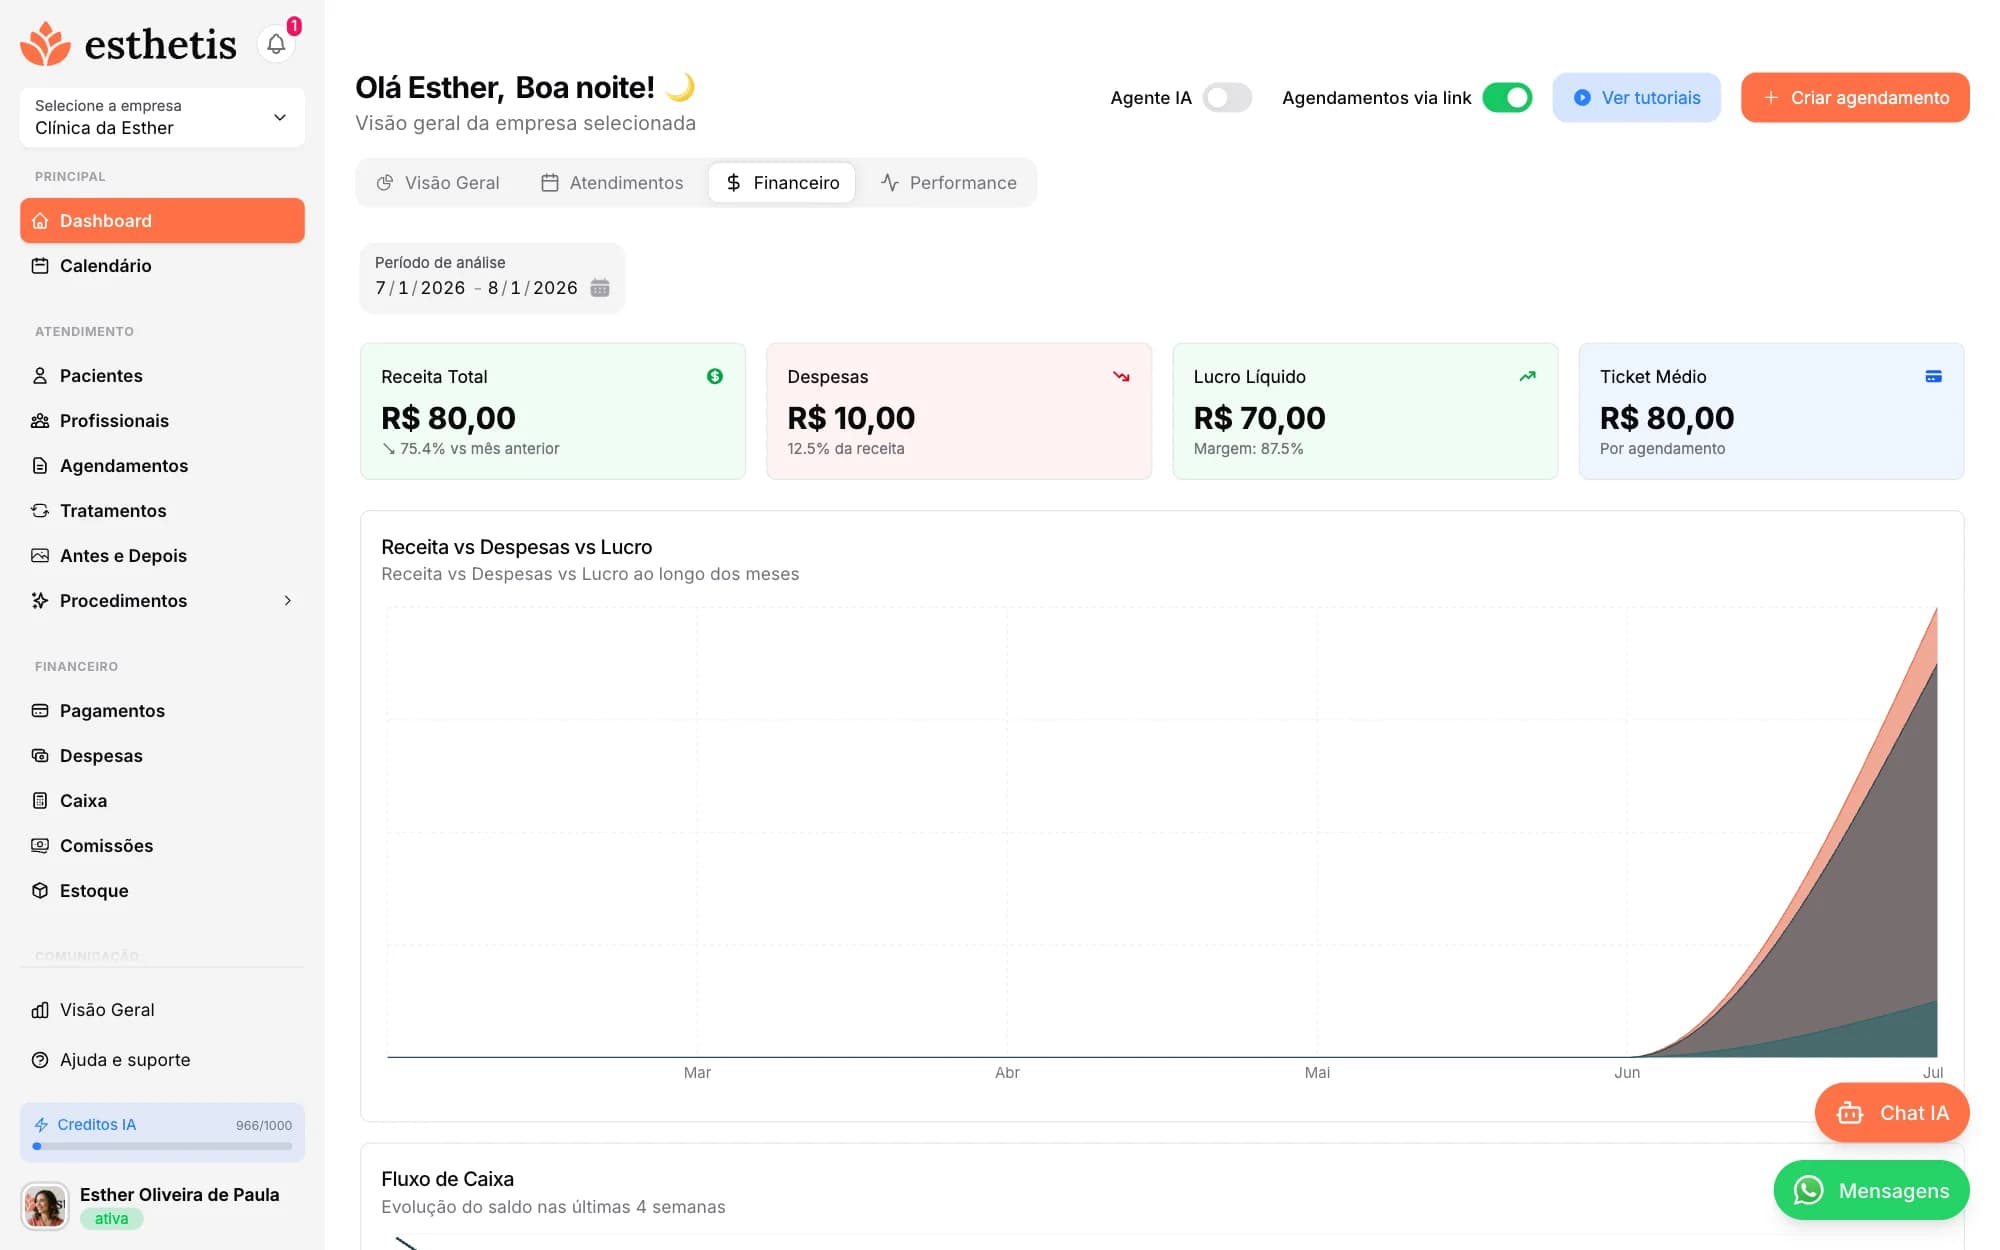Click the Profissionais group icon
2000x1250 pixels.
coord(40,421)
